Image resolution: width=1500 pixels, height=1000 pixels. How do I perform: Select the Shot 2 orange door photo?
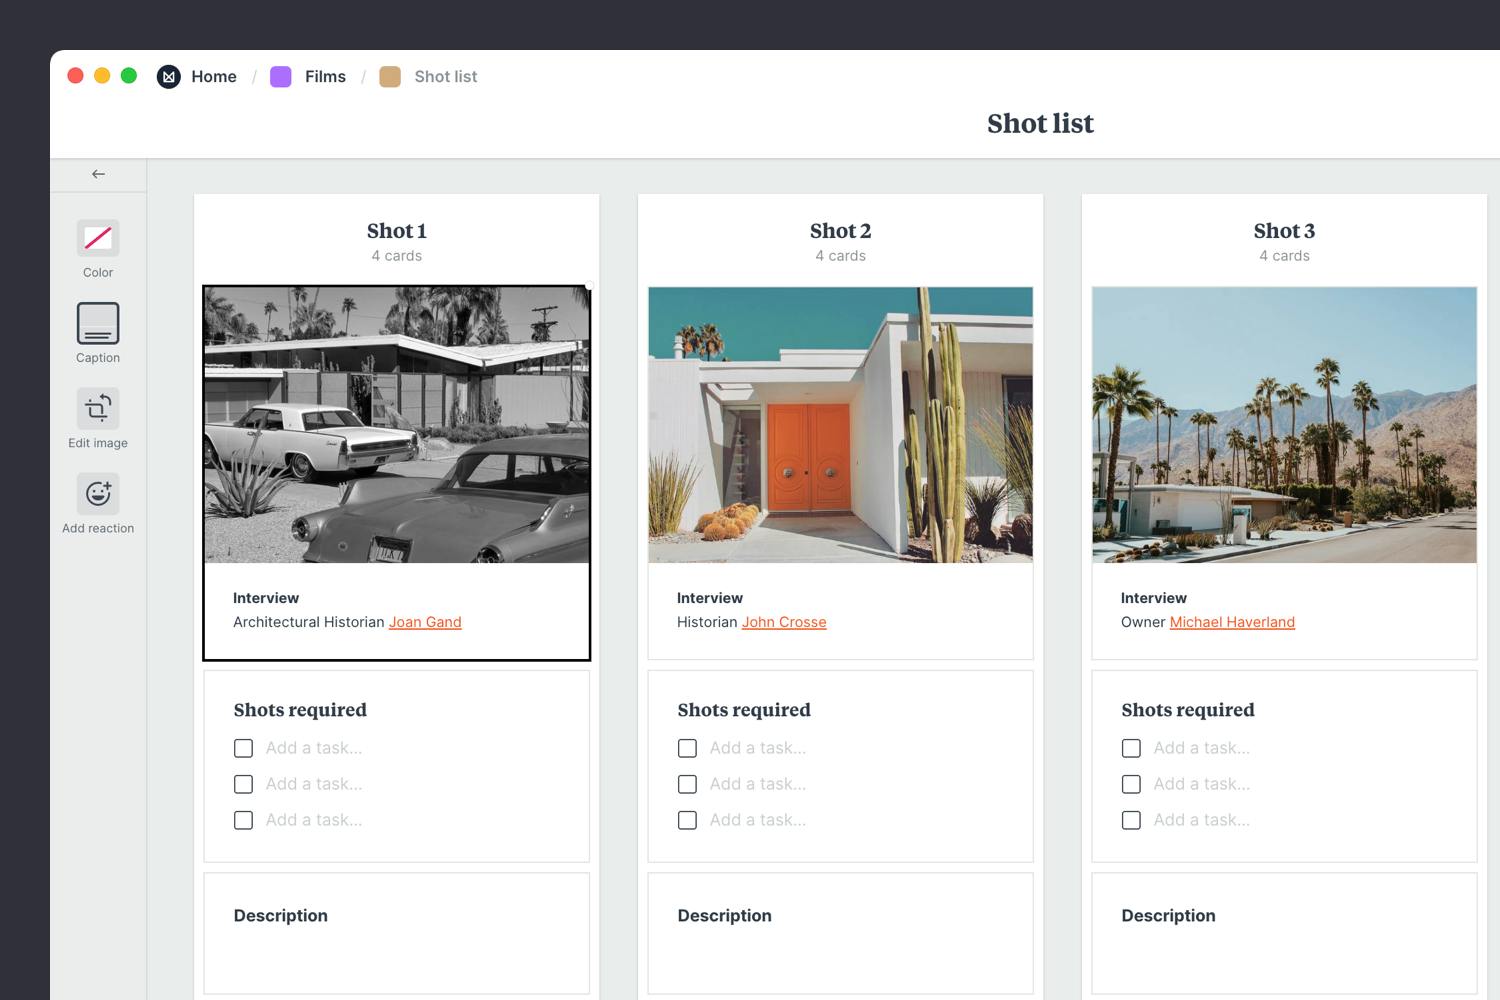coord(840,425)
